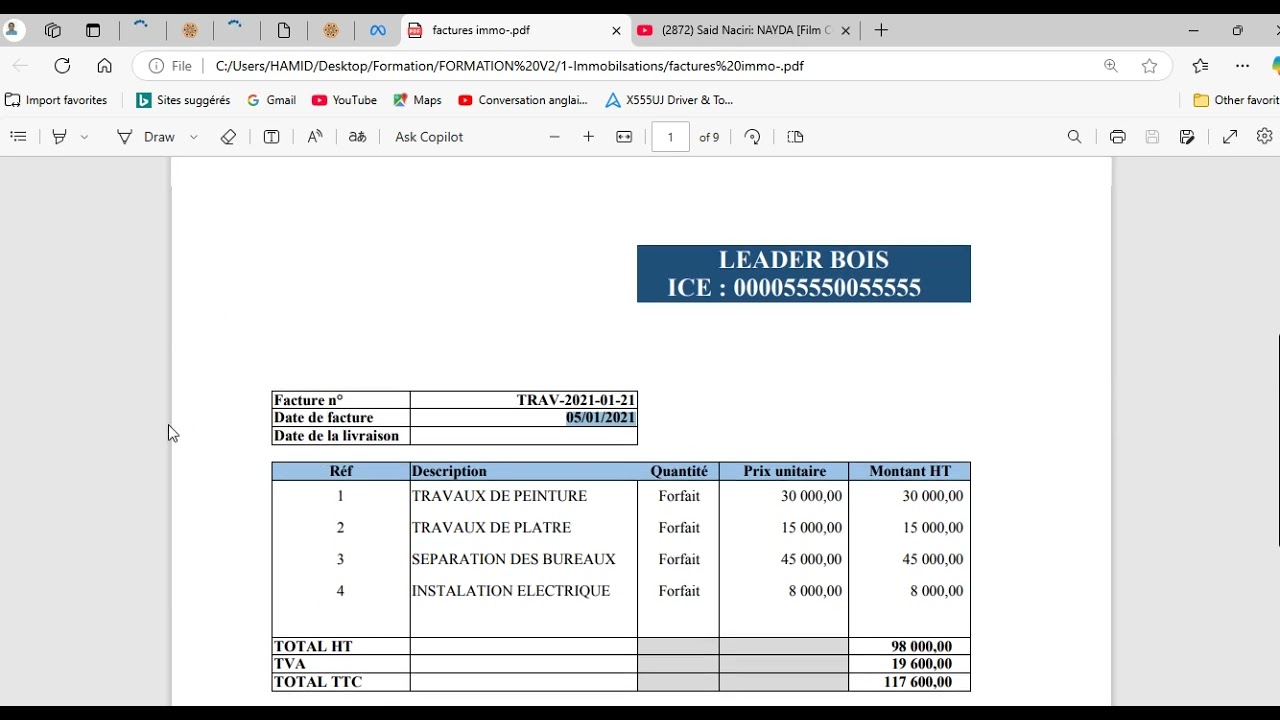Add this page to favorites with star
Screen dimensions: 1280x720
click(1150, 66)
